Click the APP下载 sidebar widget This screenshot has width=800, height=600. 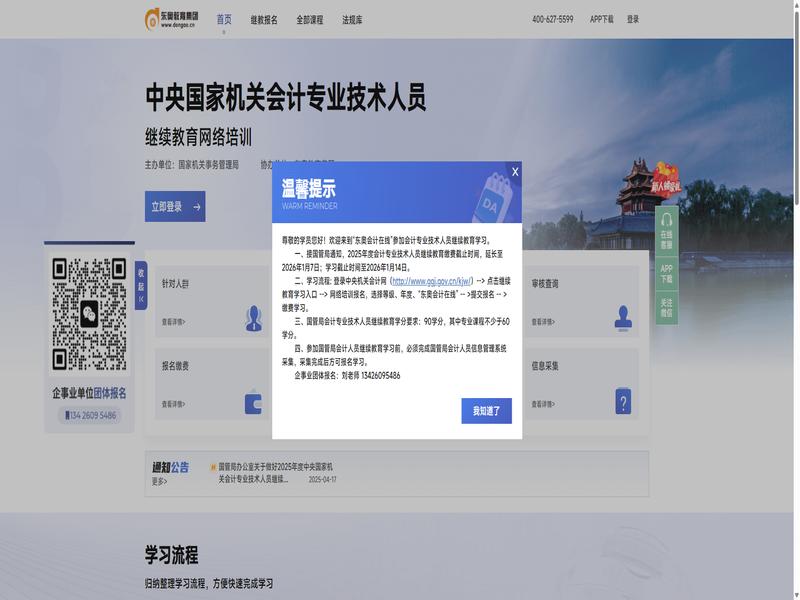(x=667, y=273)
